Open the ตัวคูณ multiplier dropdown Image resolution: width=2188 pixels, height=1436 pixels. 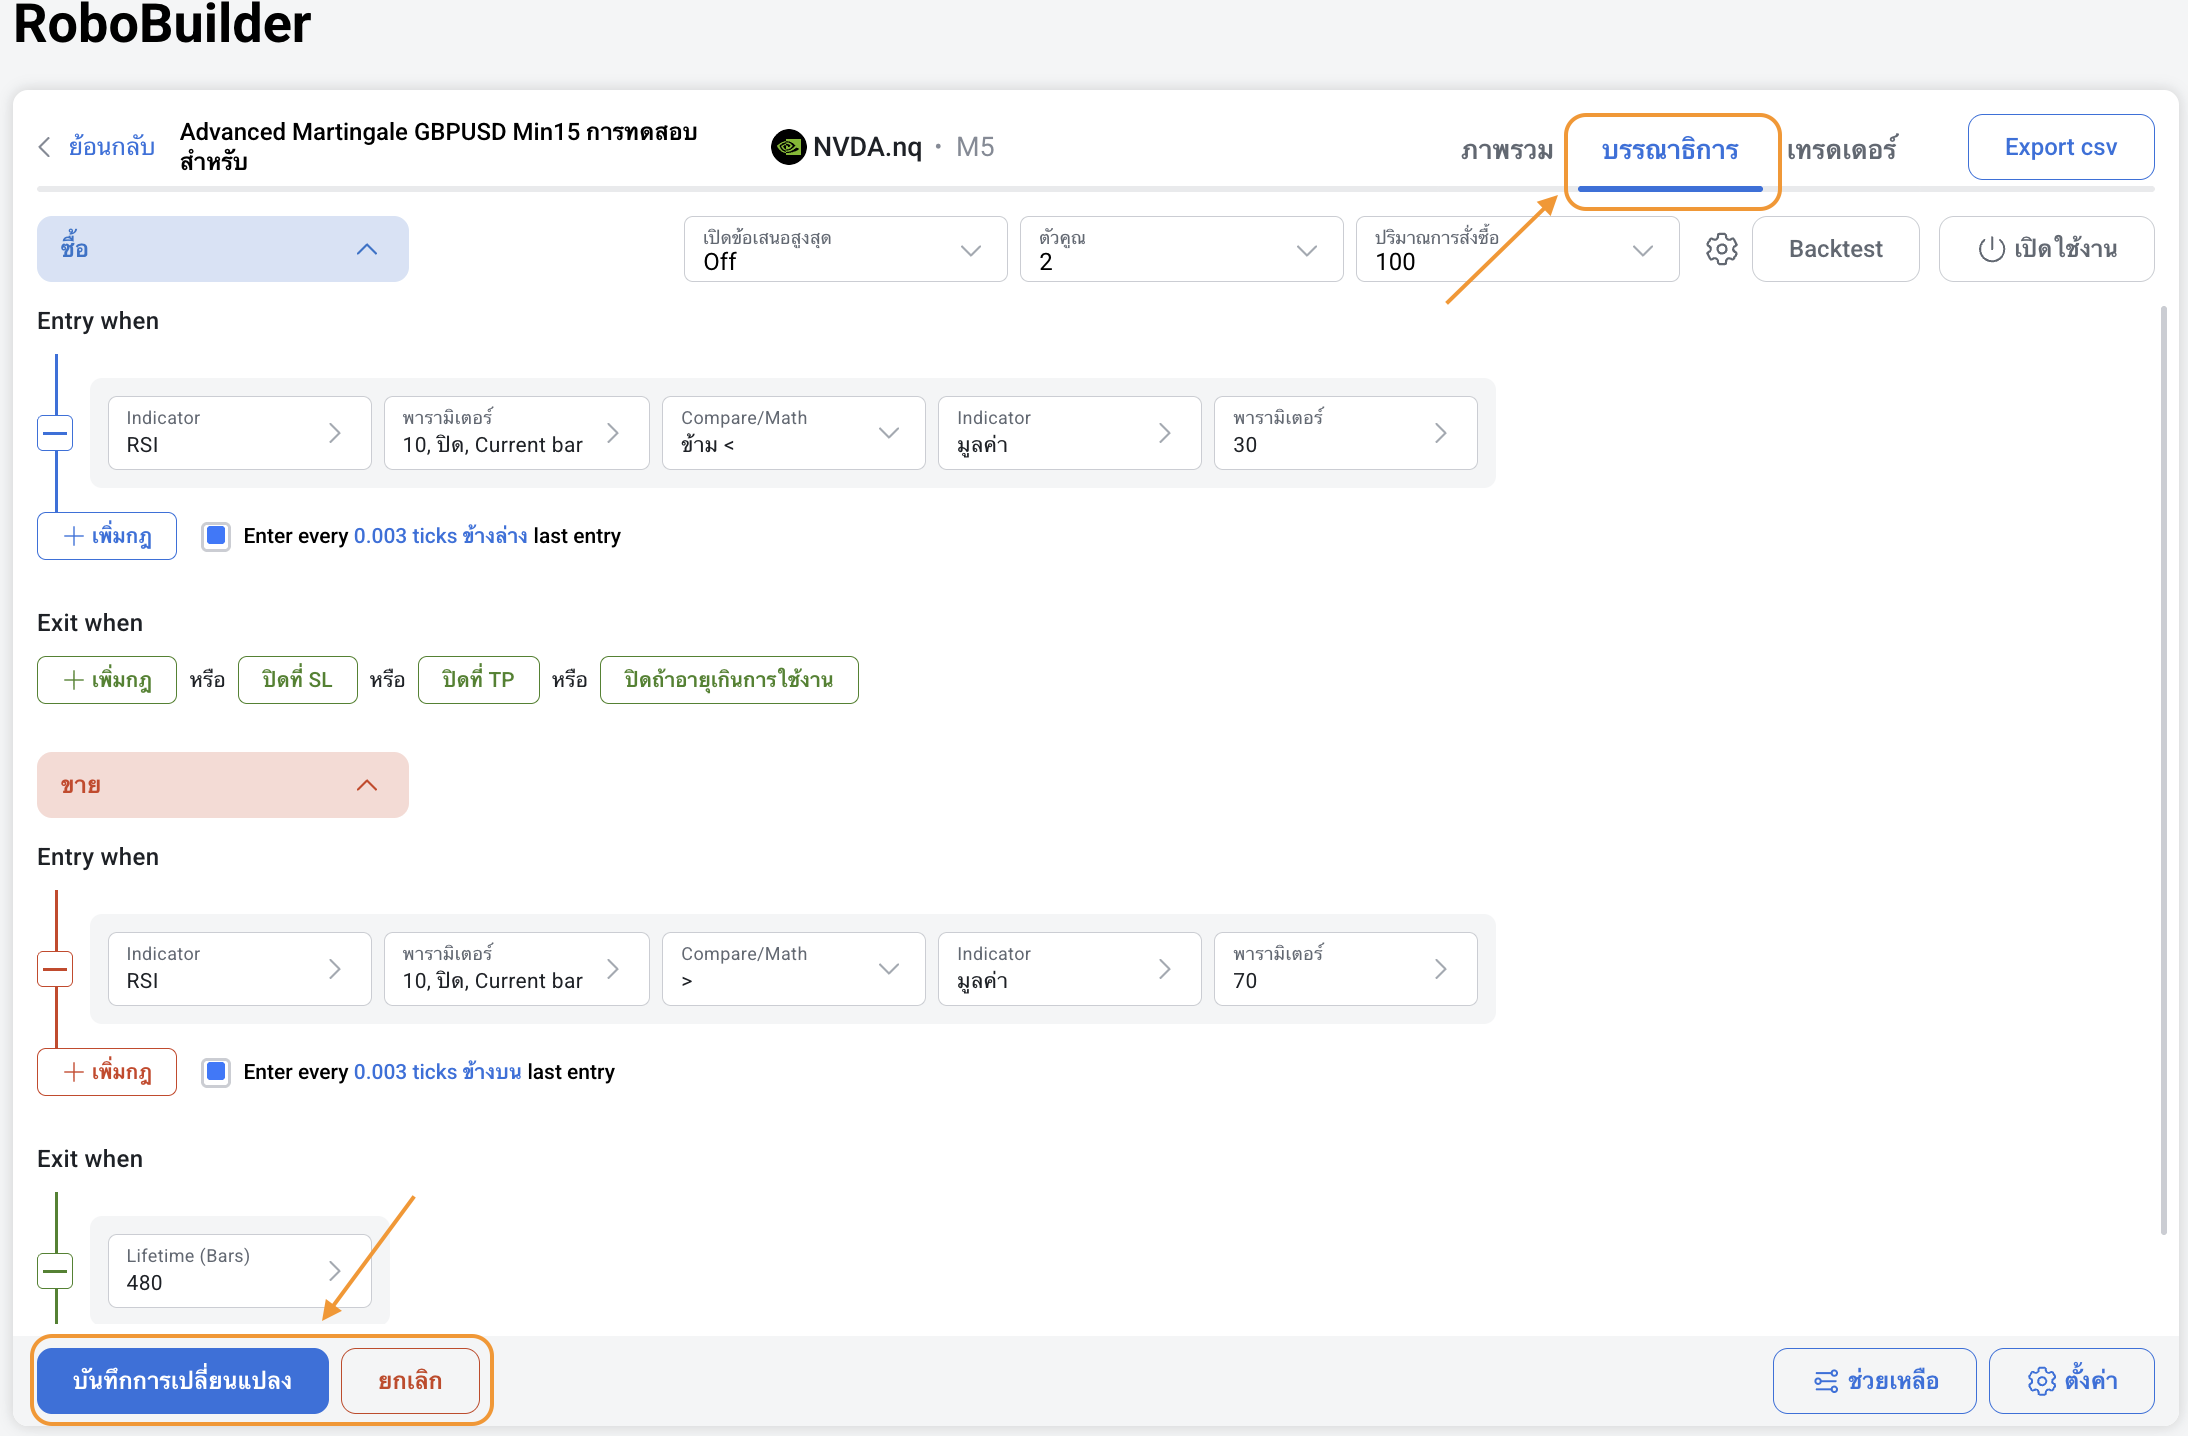point(1180,249)
